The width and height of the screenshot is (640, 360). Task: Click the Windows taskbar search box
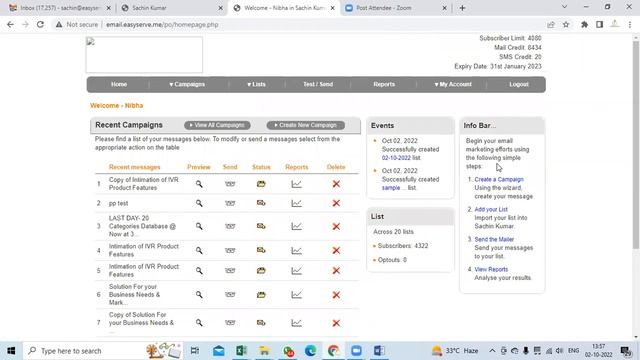click(x=103, y=351)
